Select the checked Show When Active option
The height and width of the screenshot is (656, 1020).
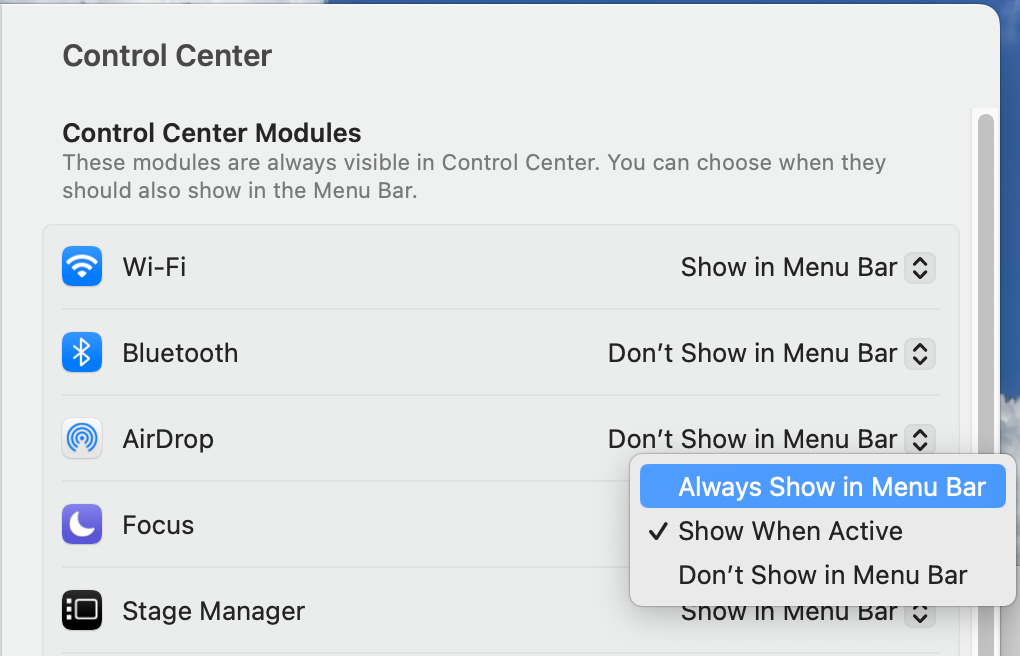790,531
